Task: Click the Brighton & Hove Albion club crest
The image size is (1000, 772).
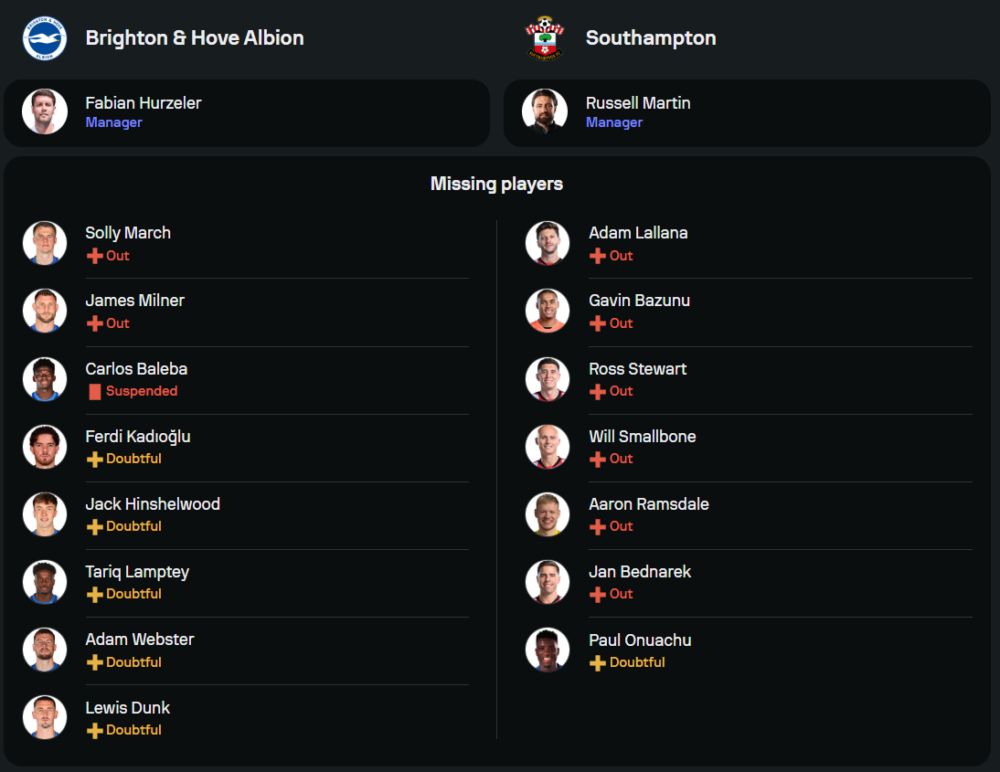Action: click(45, 38)
